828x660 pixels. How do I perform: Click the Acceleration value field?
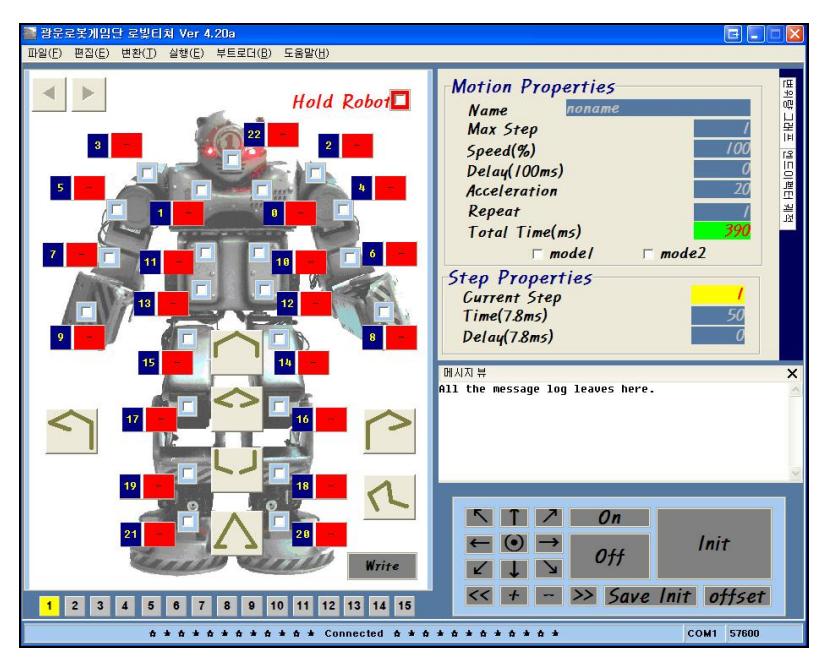(722, 189)
